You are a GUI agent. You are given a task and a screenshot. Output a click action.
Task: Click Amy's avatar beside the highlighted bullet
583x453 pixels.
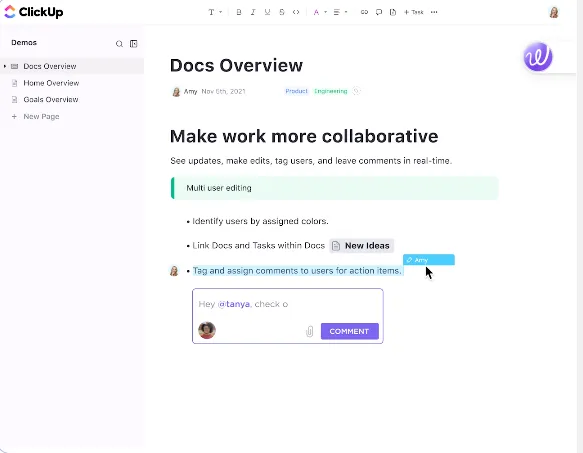click(x=174, y=271)
